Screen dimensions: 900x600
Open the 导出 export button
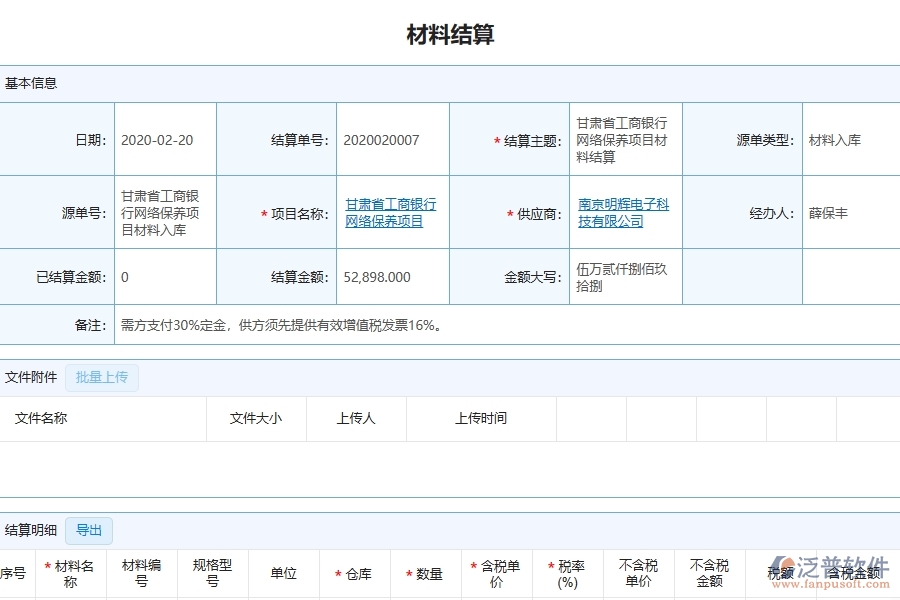90,530
